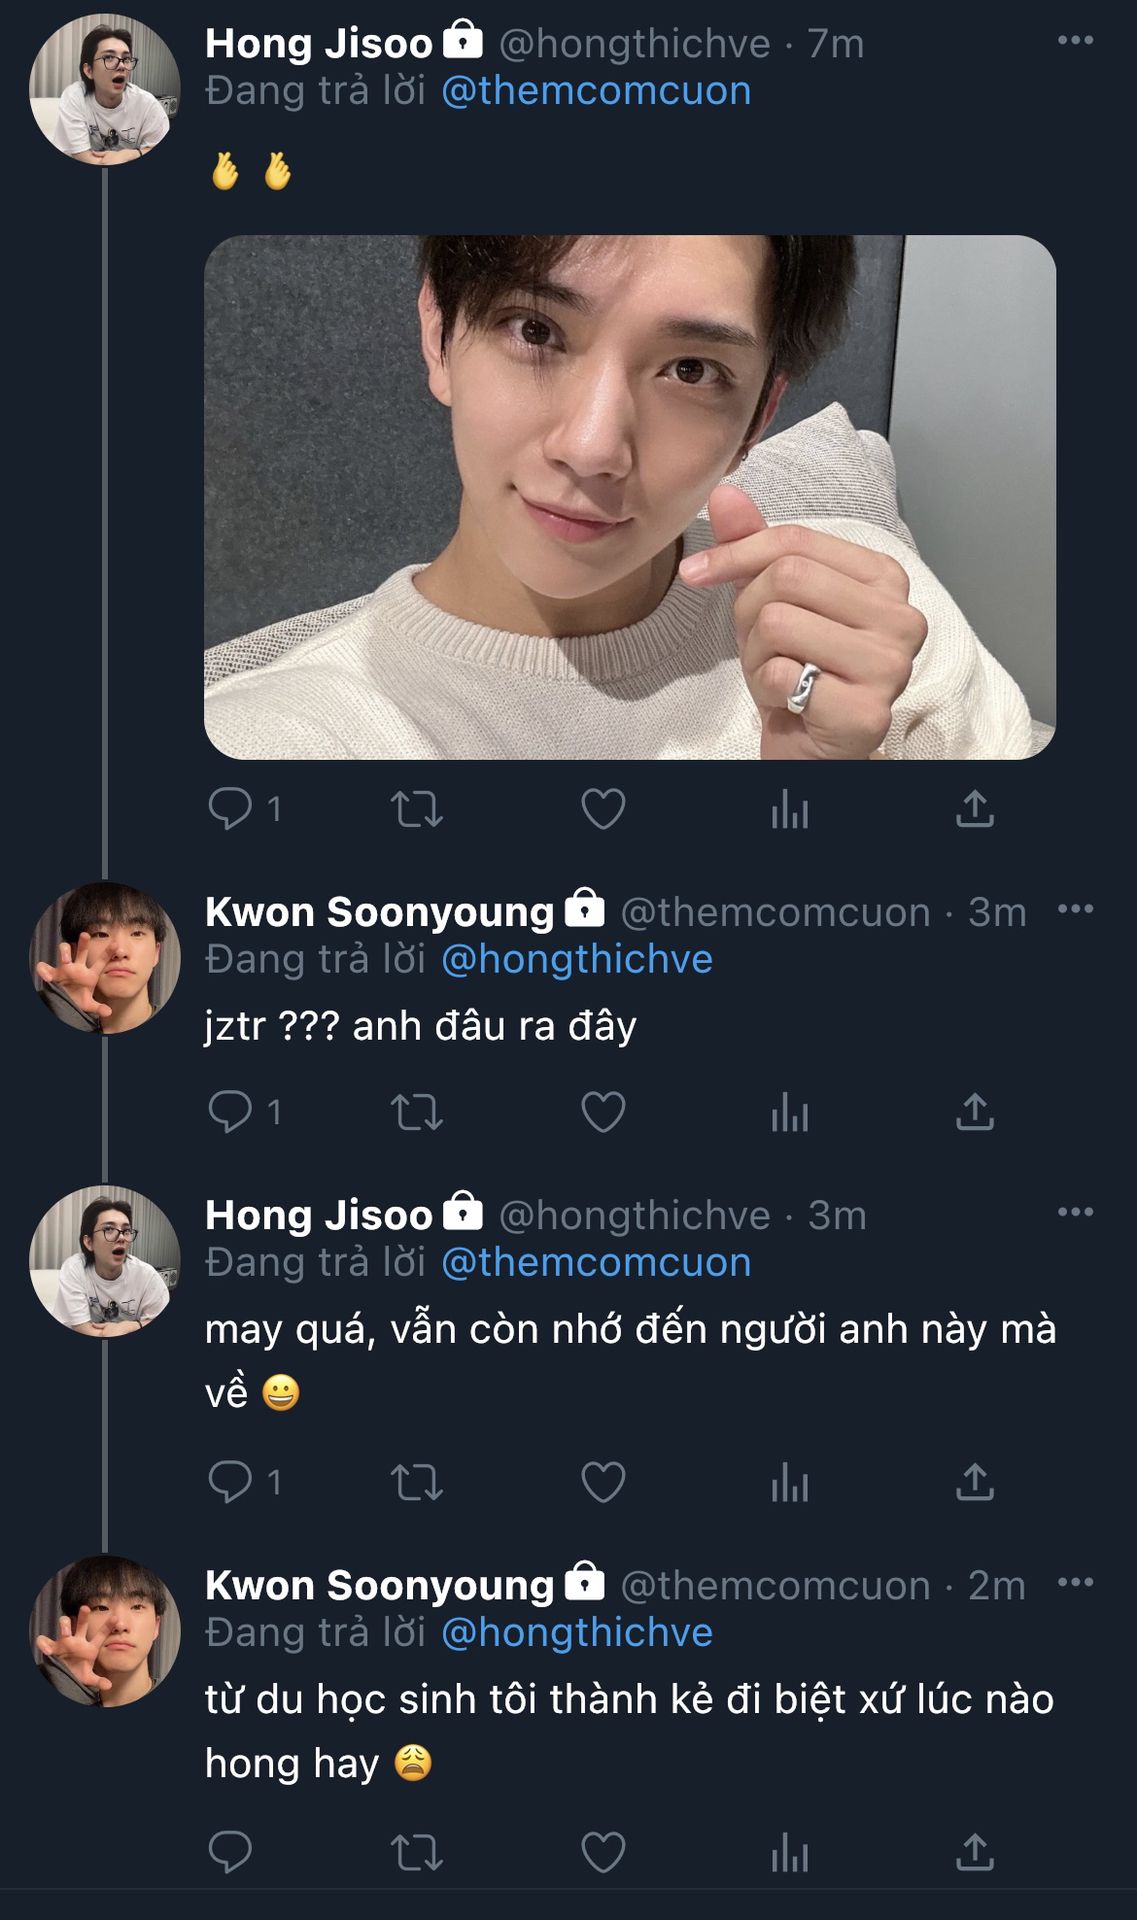The image size is (1137, 1920).
Task: Open more options on "may quá" tweet
Action: pos(1075,1212)
